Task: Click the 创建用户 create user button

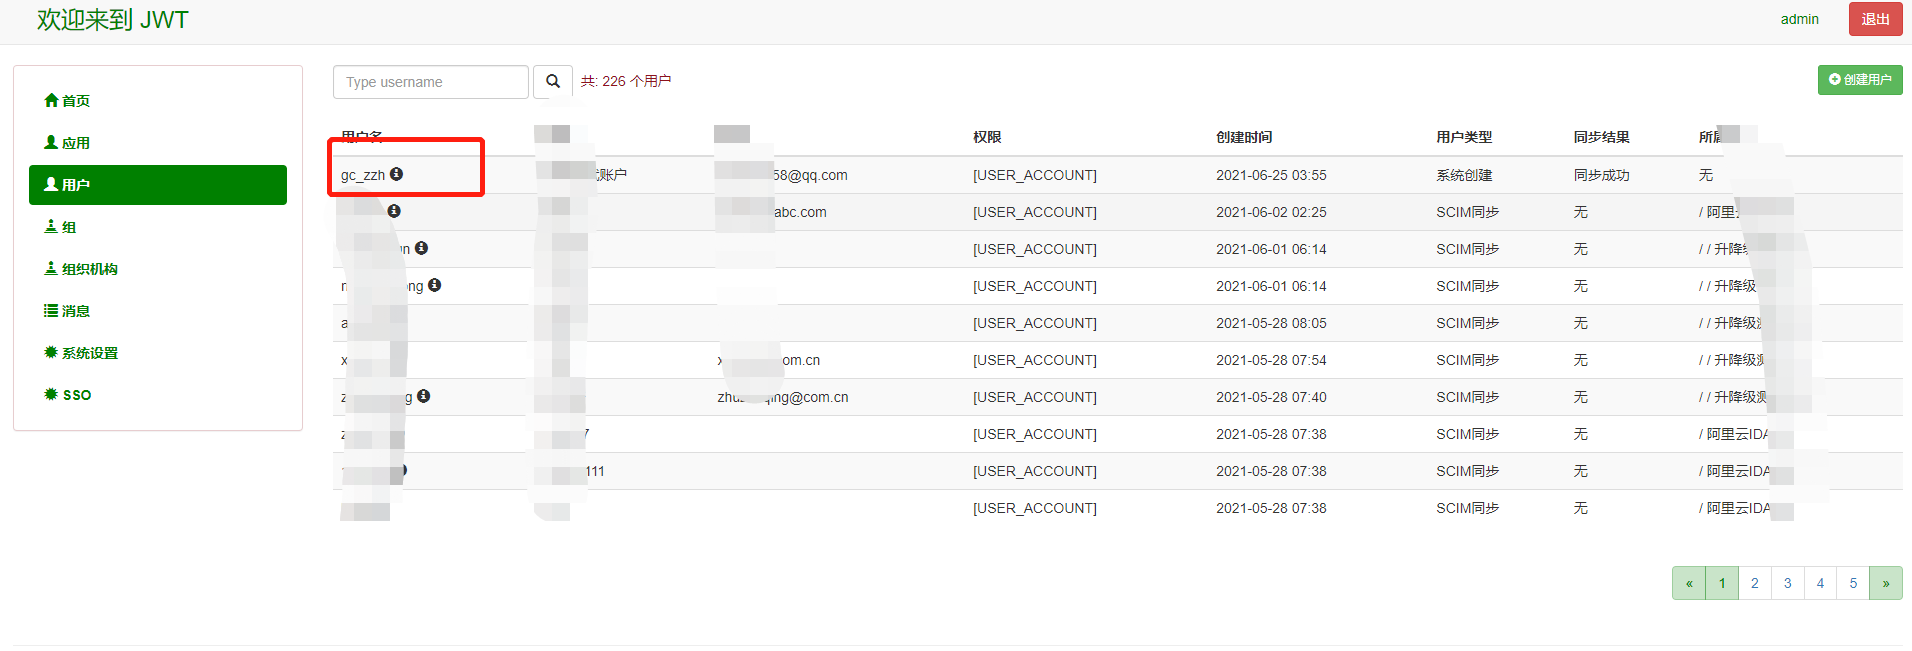Action: pyautogui.click(x=1860, y=80)
